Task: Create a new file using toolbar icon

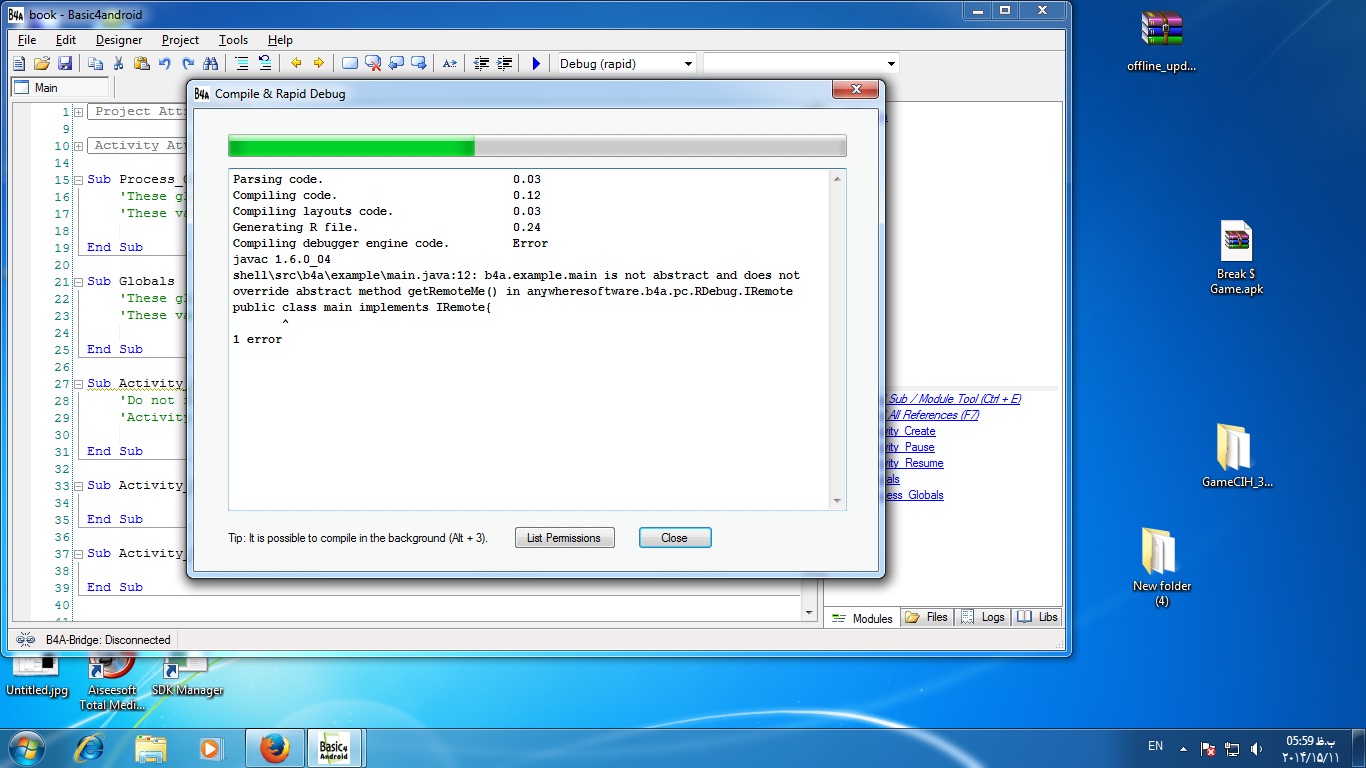Action: coord(19,63)
